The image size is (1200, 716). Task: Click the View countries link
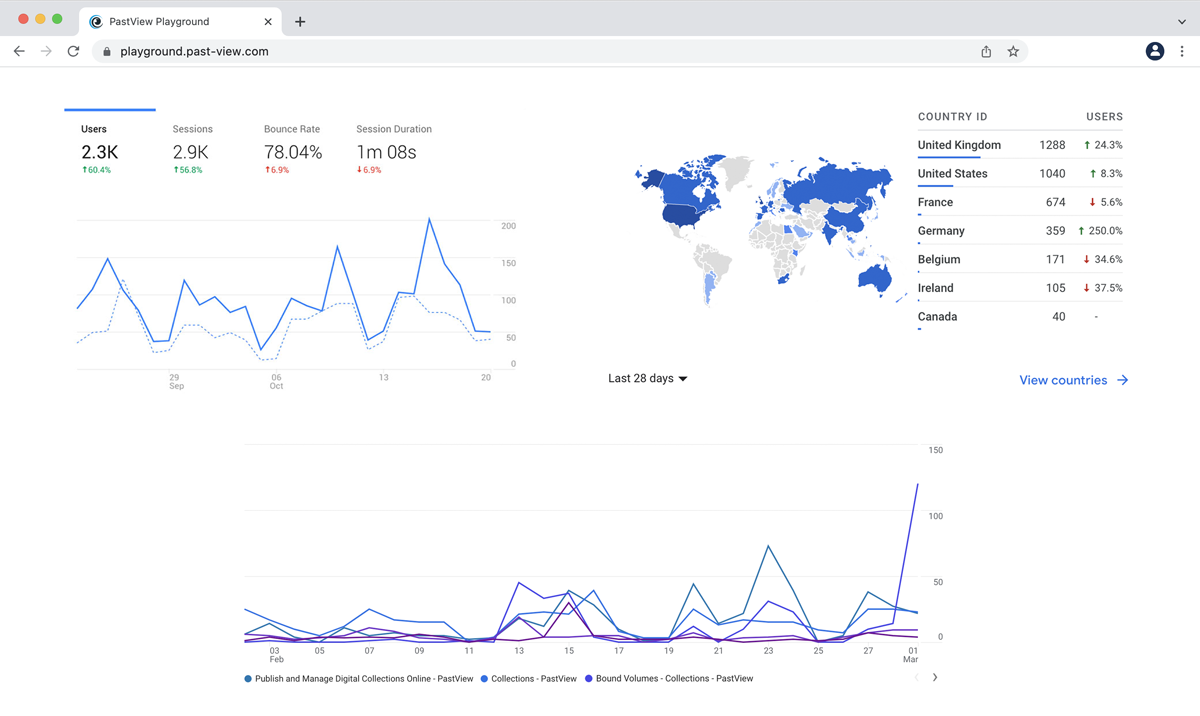click(1073, 380)
